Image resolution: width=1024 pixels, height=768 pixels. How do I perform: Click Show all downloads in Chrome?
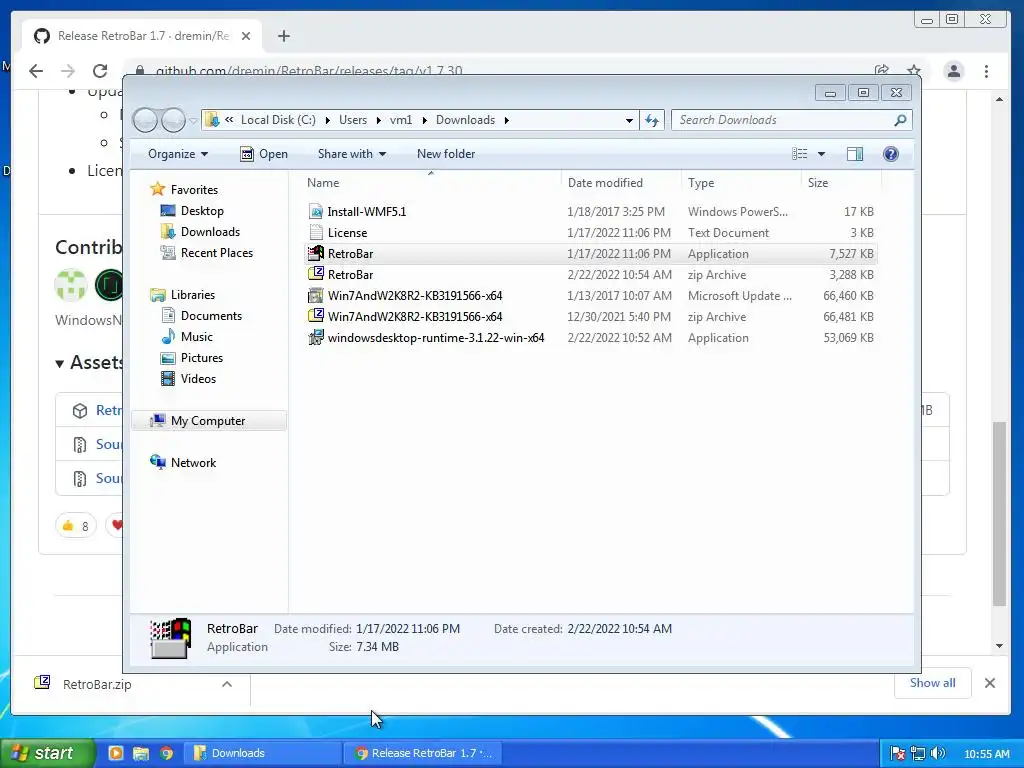932,683
